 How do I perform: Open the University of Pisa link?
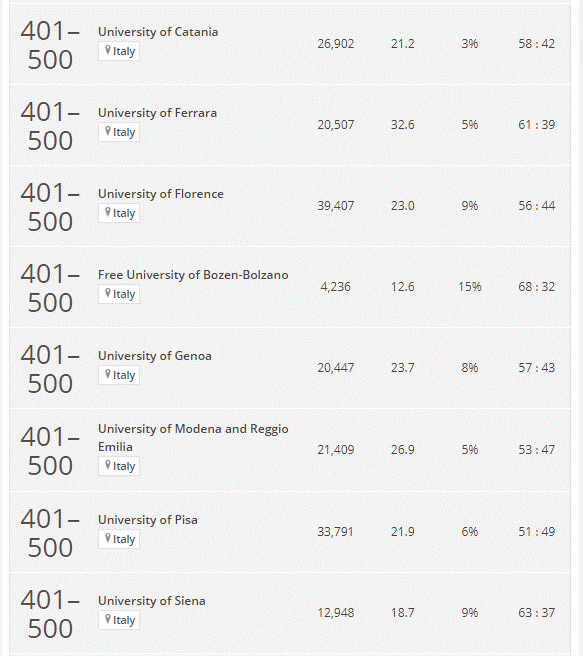(x=148, y=520)
